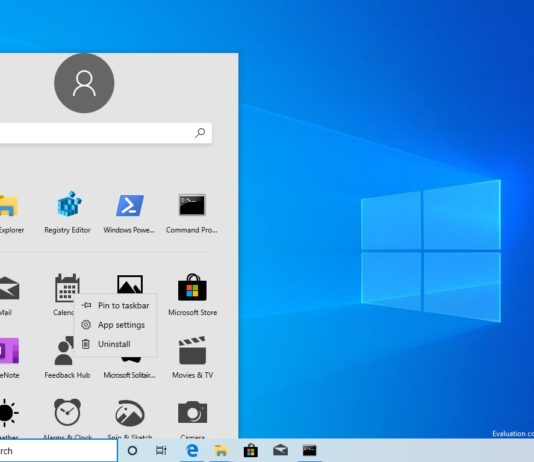Open Microsoft Edge from taskbar
The height and width of the screenshot is (462, 534).
tap(192, 450)
